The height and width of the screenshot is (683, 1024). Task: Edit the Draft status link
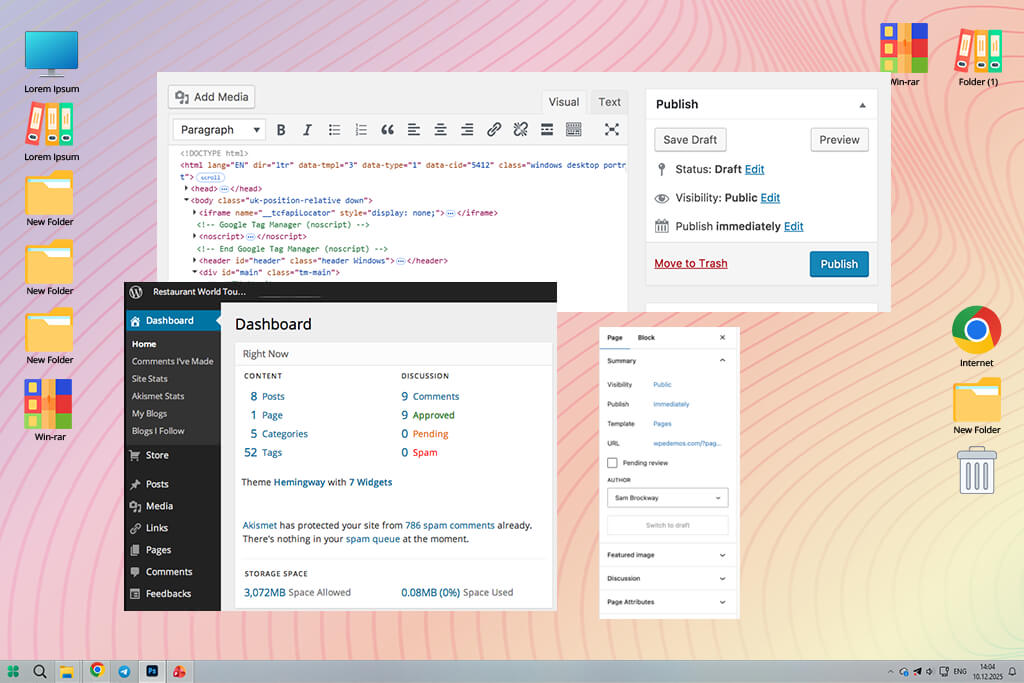coord(754,169)
